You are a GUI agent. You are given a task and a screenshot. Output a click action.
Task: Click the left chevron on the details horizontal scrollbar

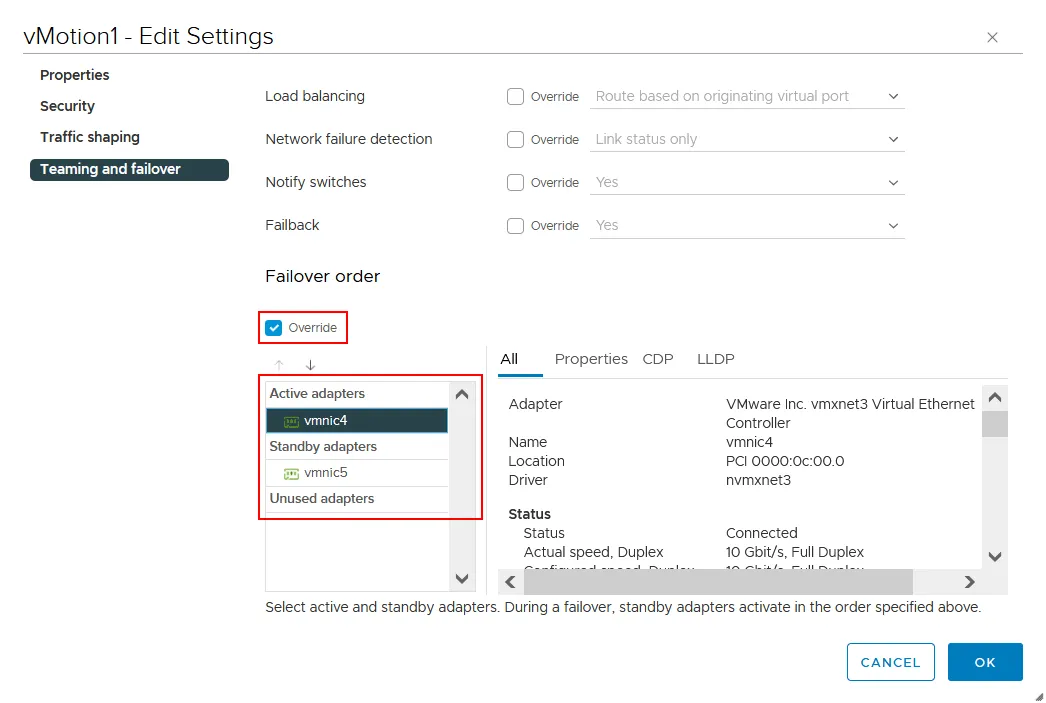pyautogui.click(x=510, y=581)
